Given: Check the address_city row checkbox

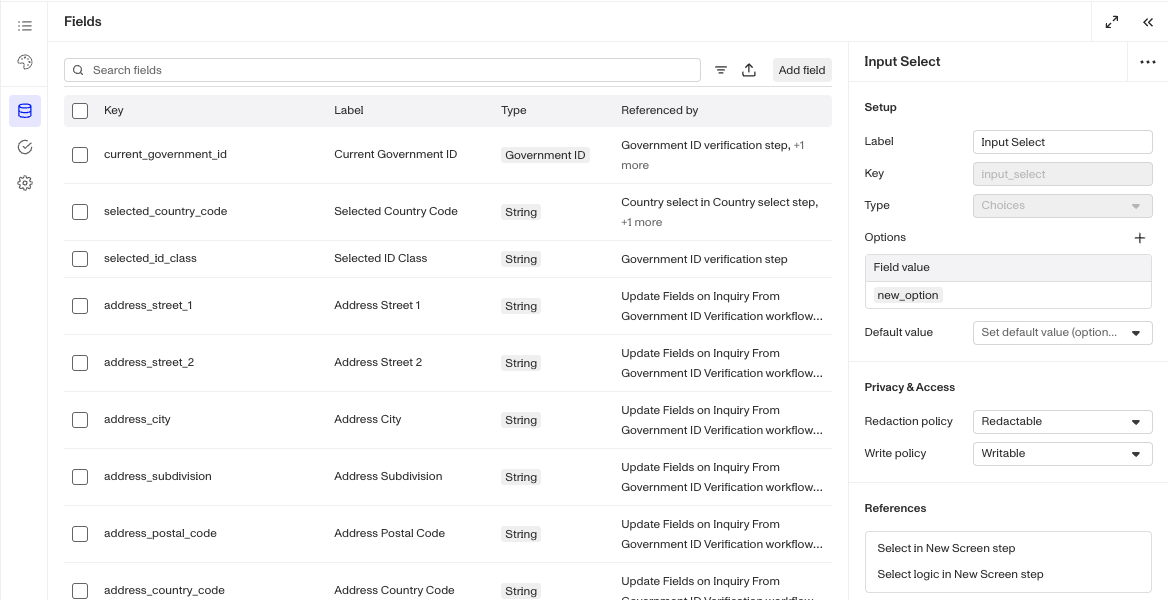Looking at the screenshot, I should tap(80, 420).
